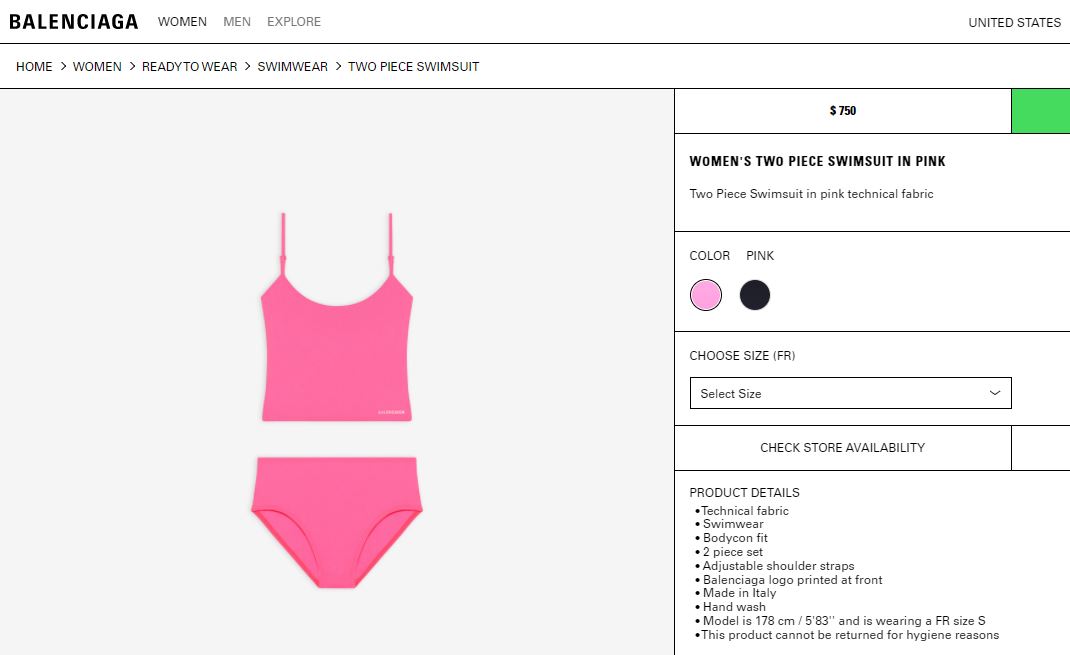The height and width of the screenshot is (655, 1070).
Task: Click the Balenciaga logo
Action: point(74,22)
